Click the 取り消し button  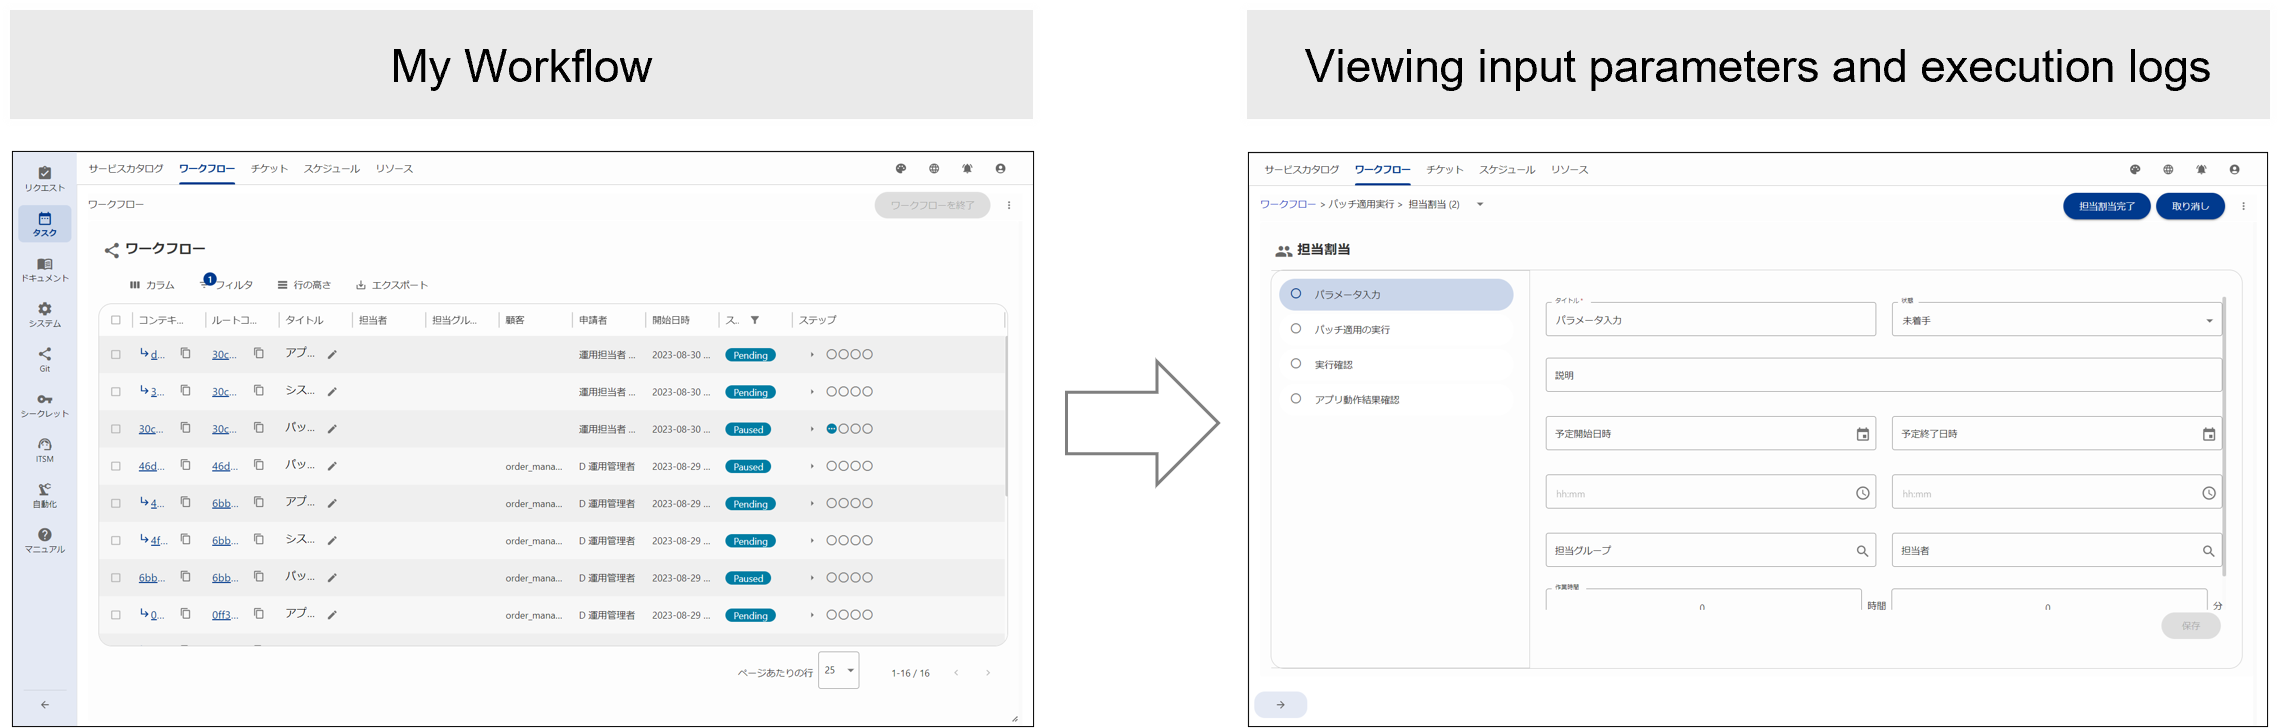point(2190,206)
